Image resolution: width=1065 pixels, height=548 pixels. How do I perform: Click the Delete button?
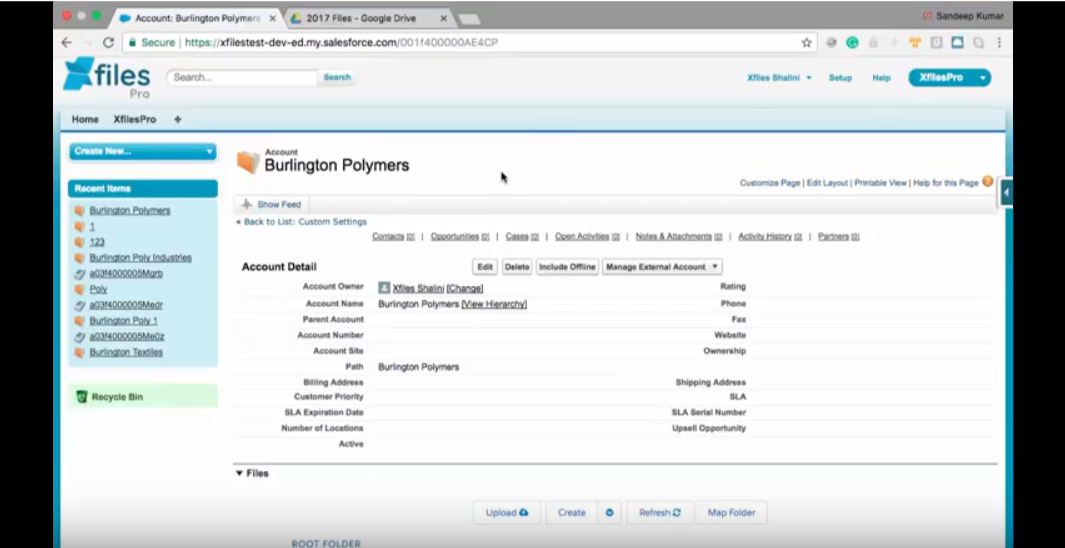517,267
